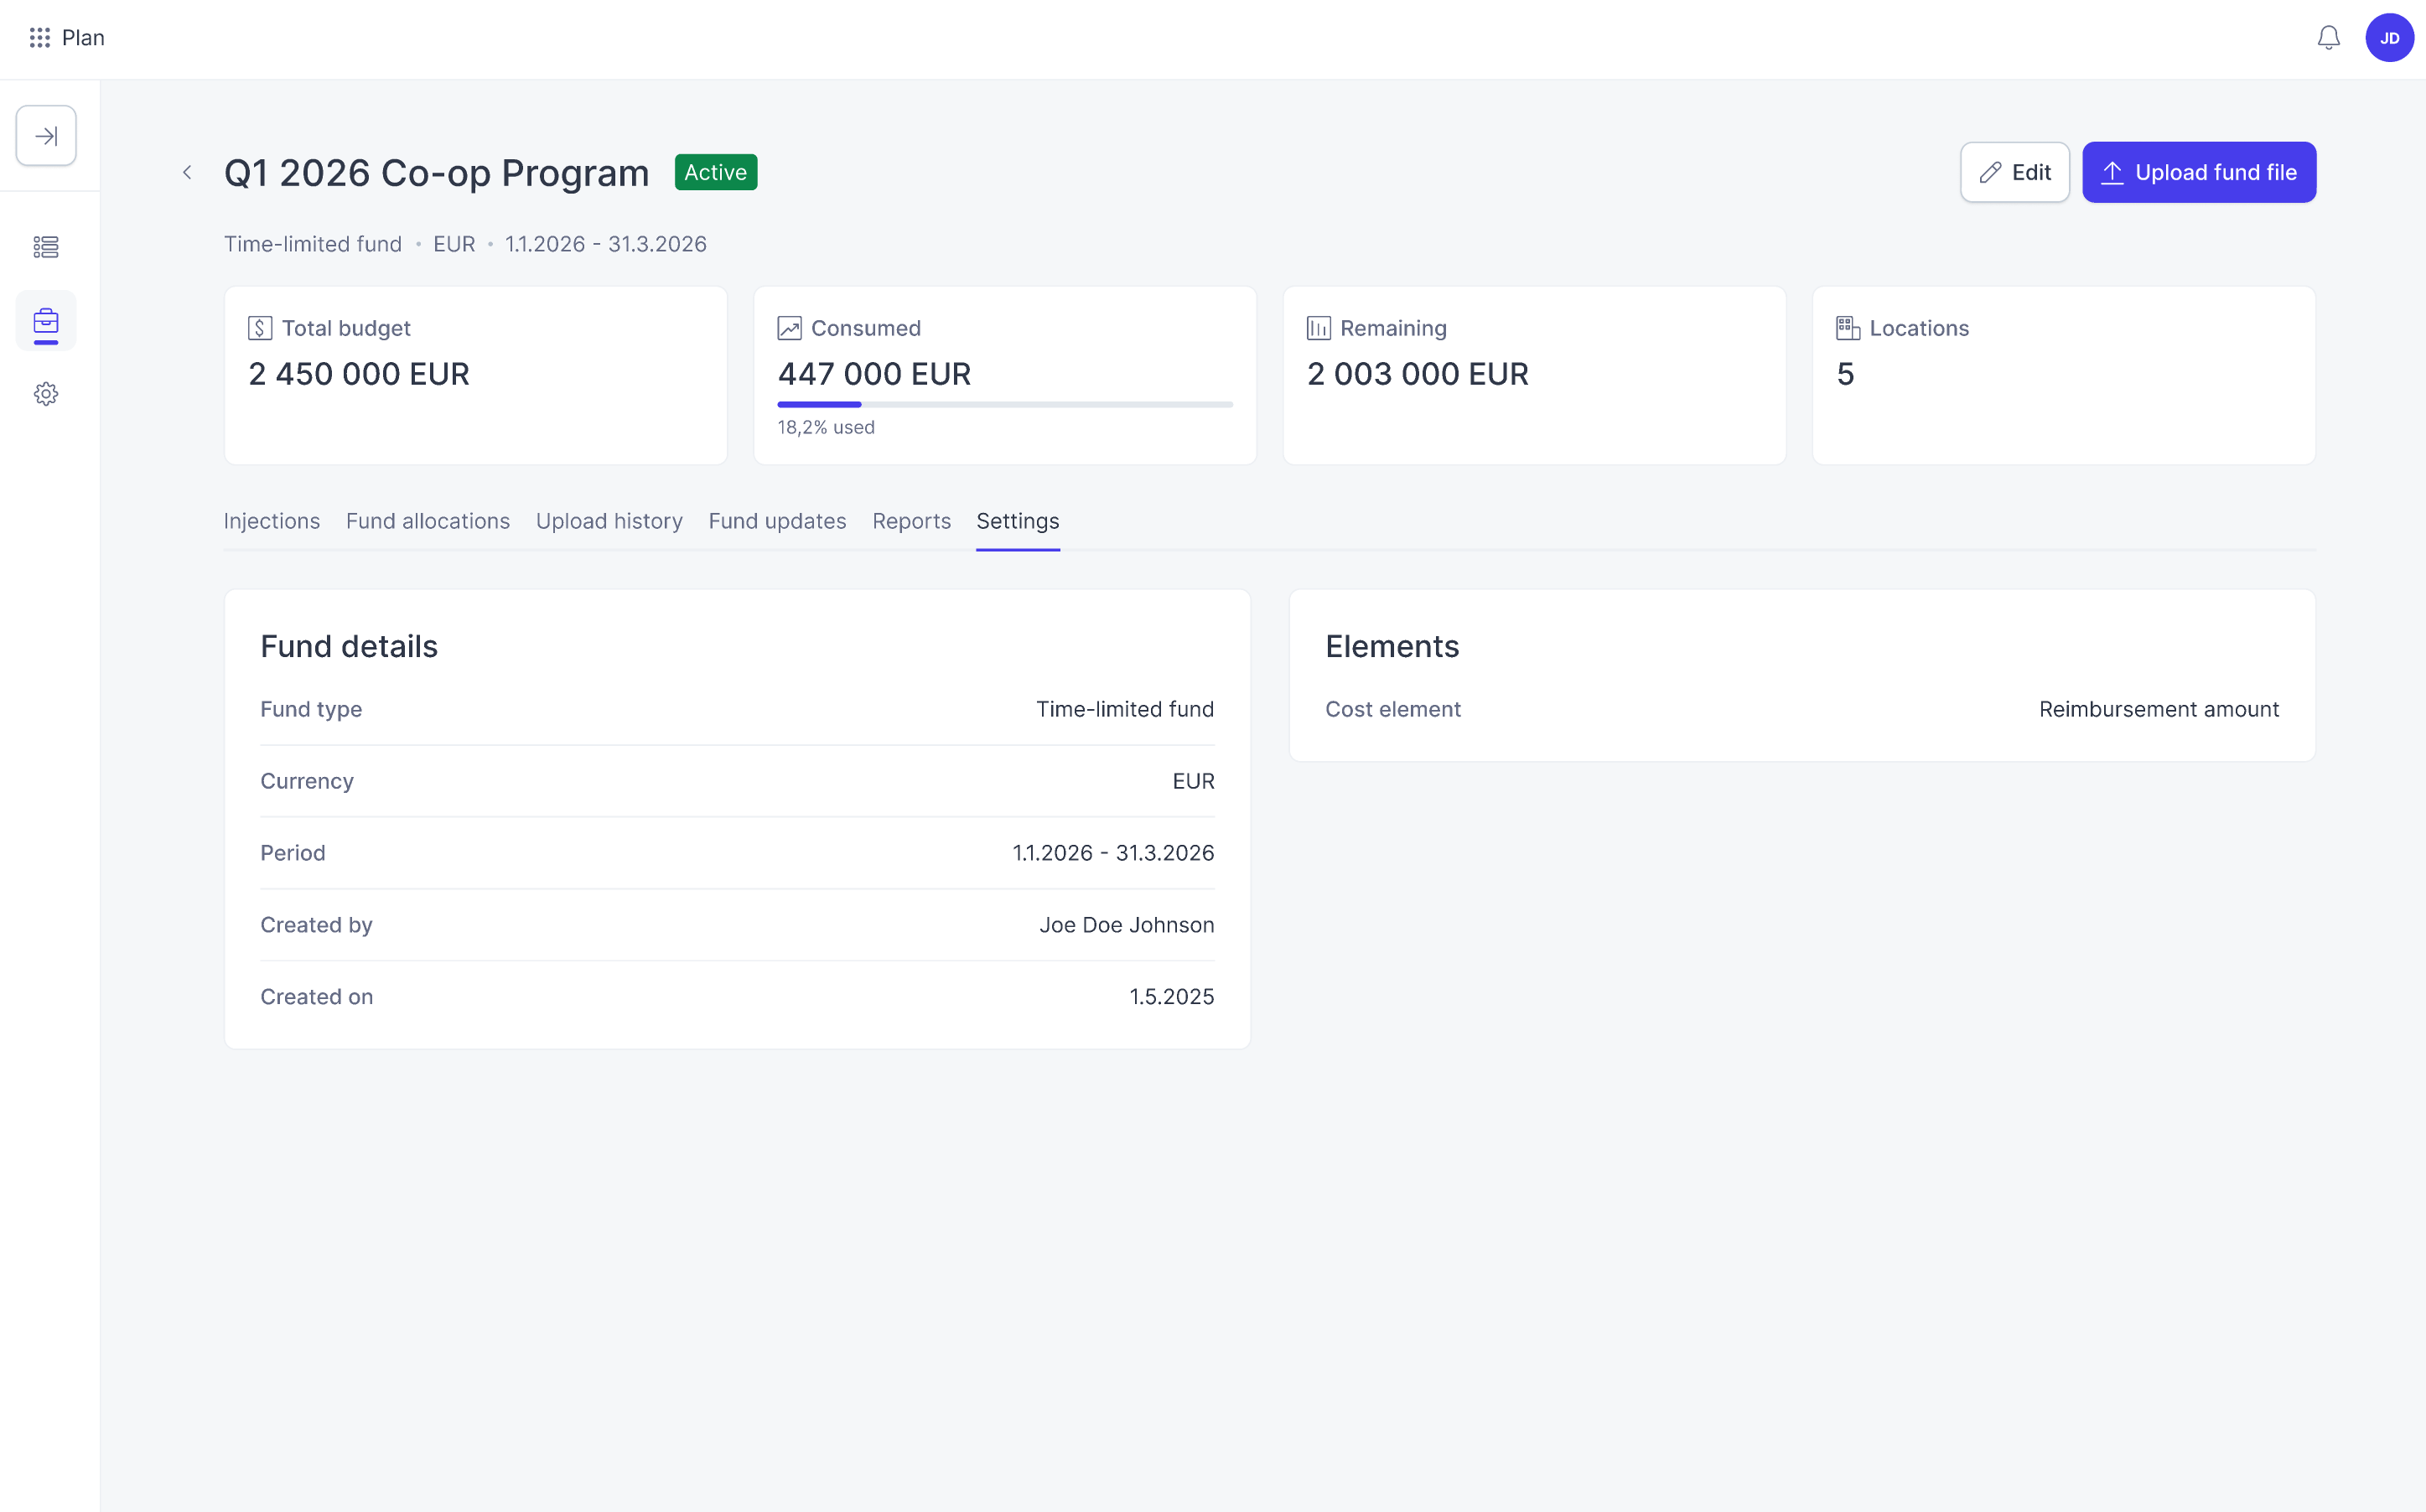
Task: Click the Period value 1.1.2026 - 31.3.2026 in Fund details
Action: tap(1112, 853)
